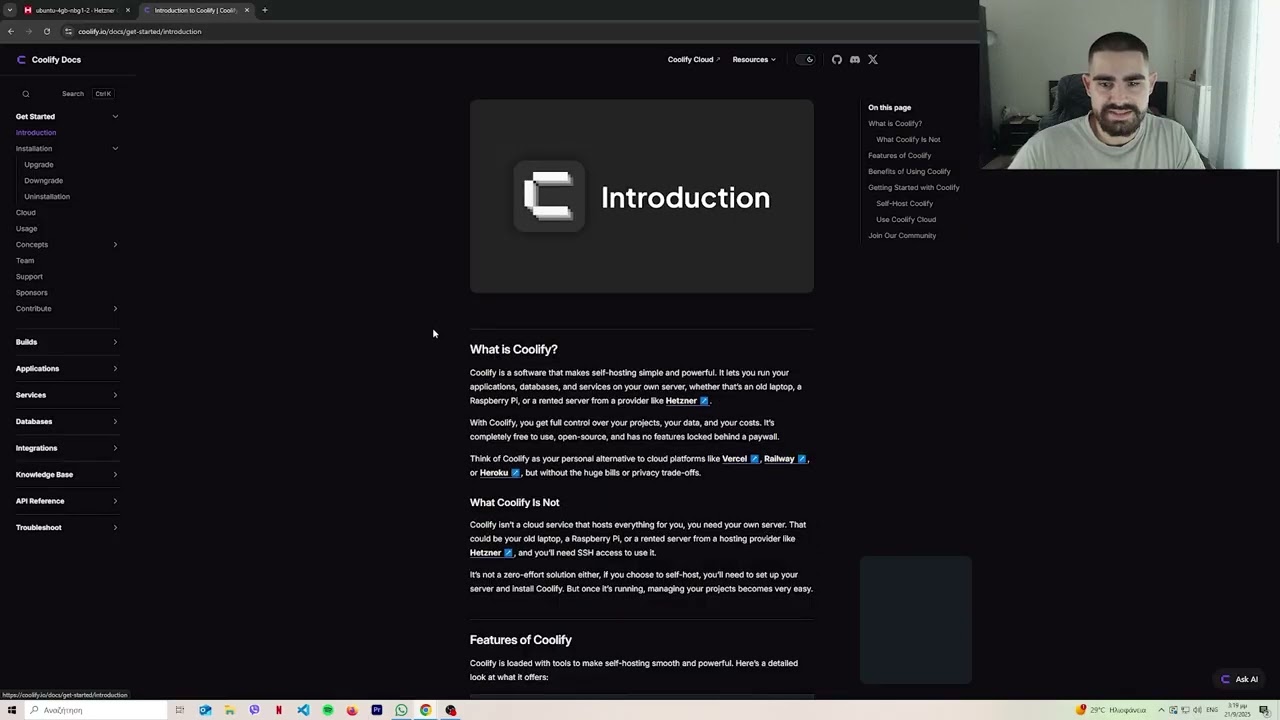Expand the Builds section
The height and width of the screenshot is (720, 1280).
(x=66, y=342)
